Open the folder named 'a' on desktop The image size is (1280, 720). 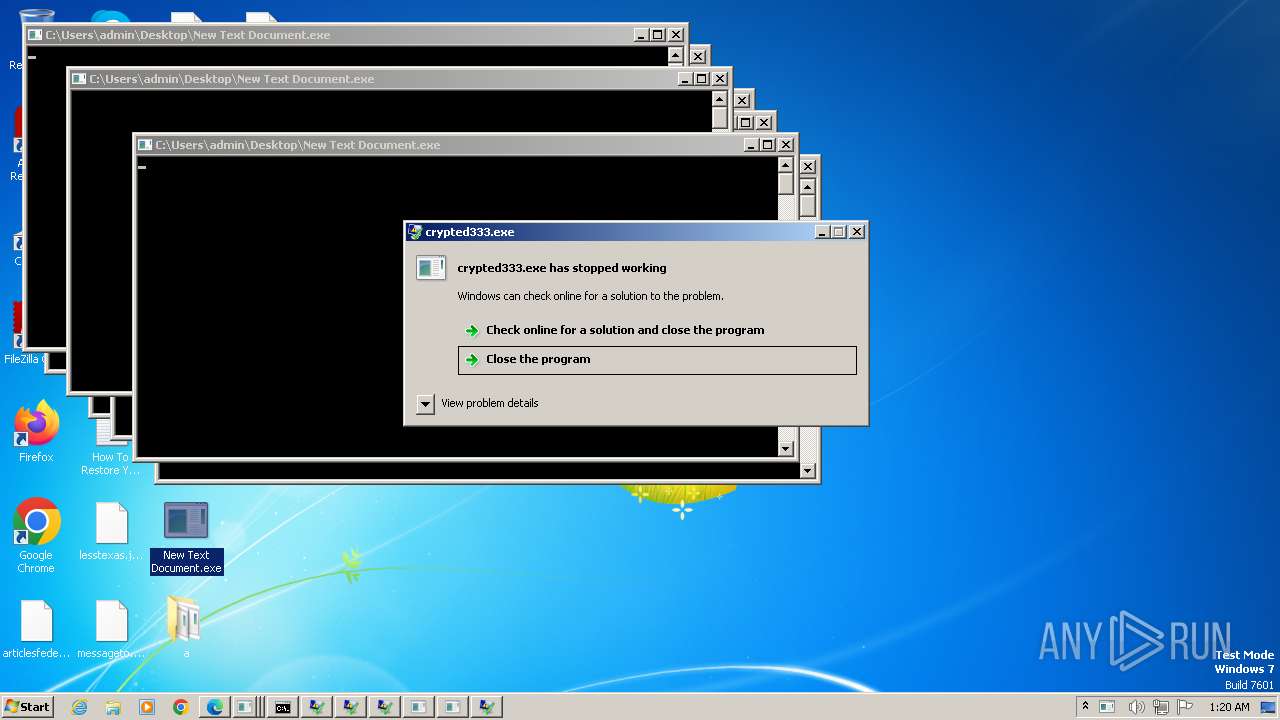pos(186,627)
